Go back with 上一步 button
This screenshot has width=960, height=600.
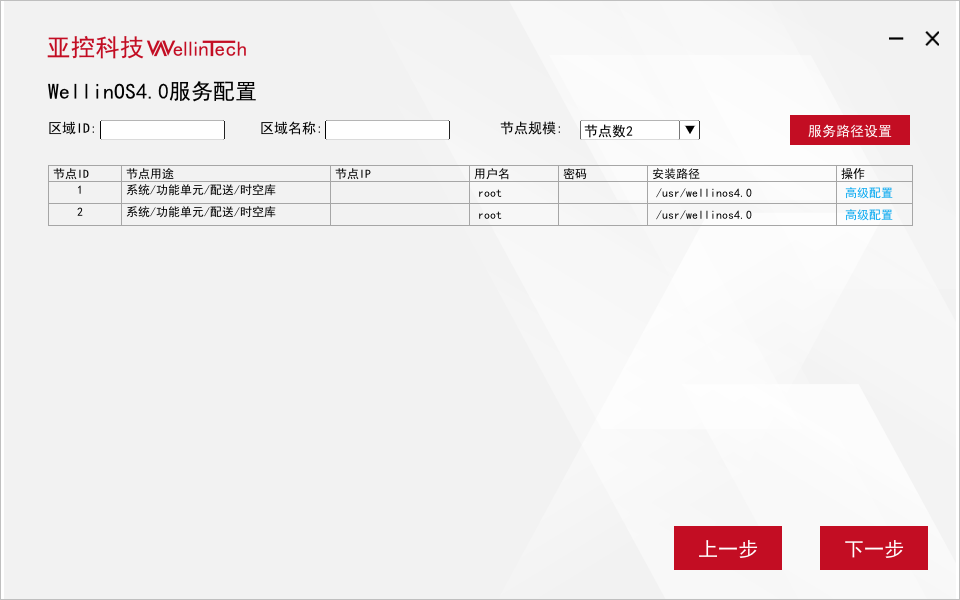click(x=728, y=548)
